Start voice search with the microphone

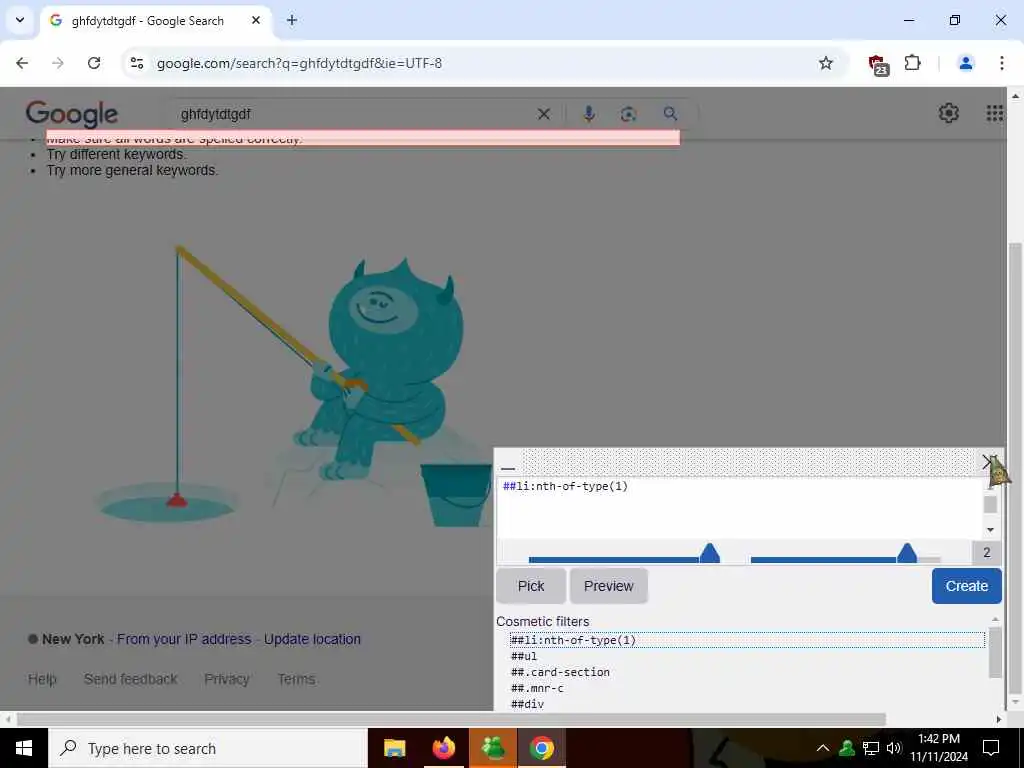(x=588, y=114)
